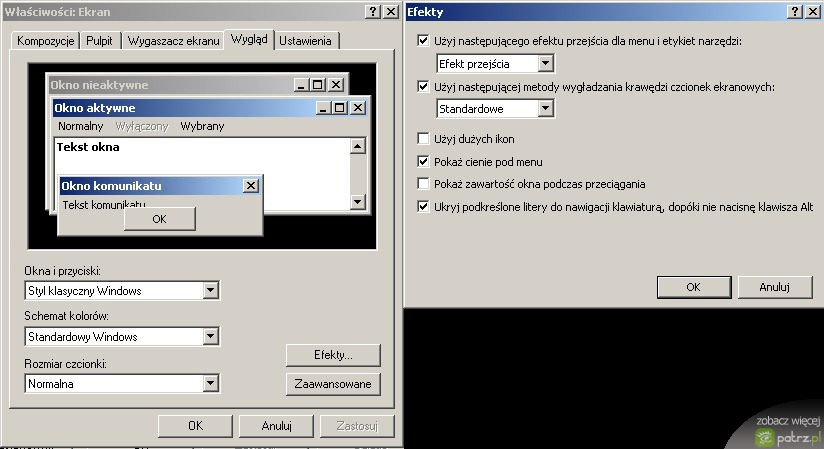
Task: Open the Rozmiar czcionki dropdown
Action: (x=210, y=383)
